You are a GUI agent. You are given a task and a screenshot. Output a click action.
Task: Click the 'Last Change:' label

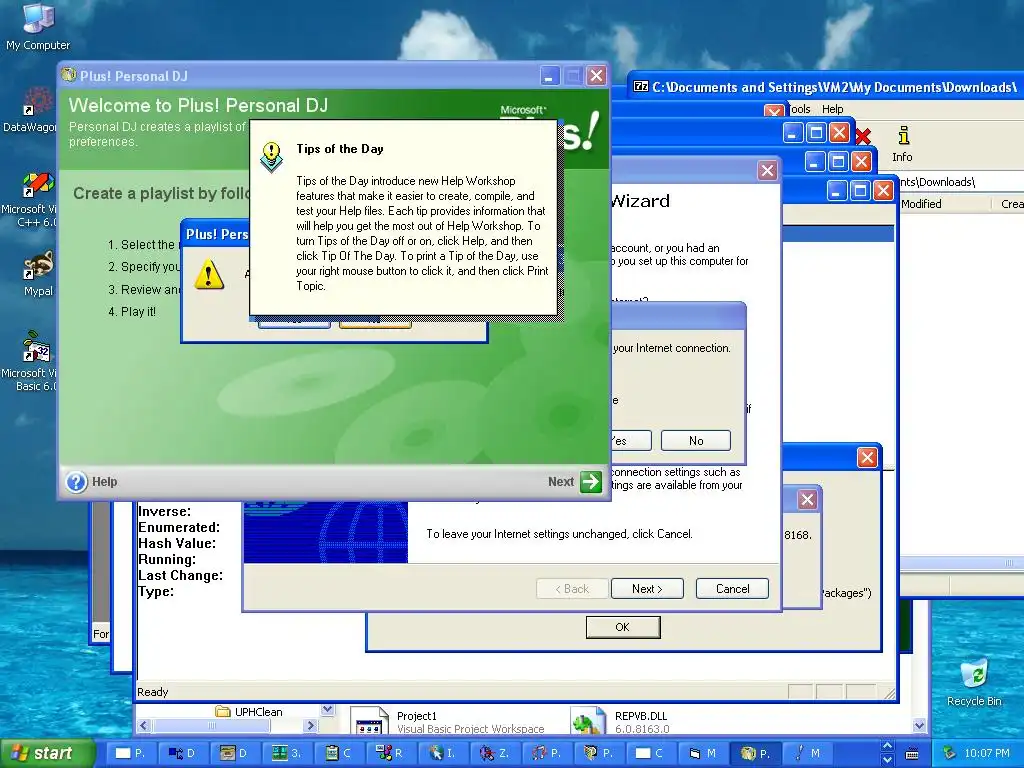[x=180, y=575]
